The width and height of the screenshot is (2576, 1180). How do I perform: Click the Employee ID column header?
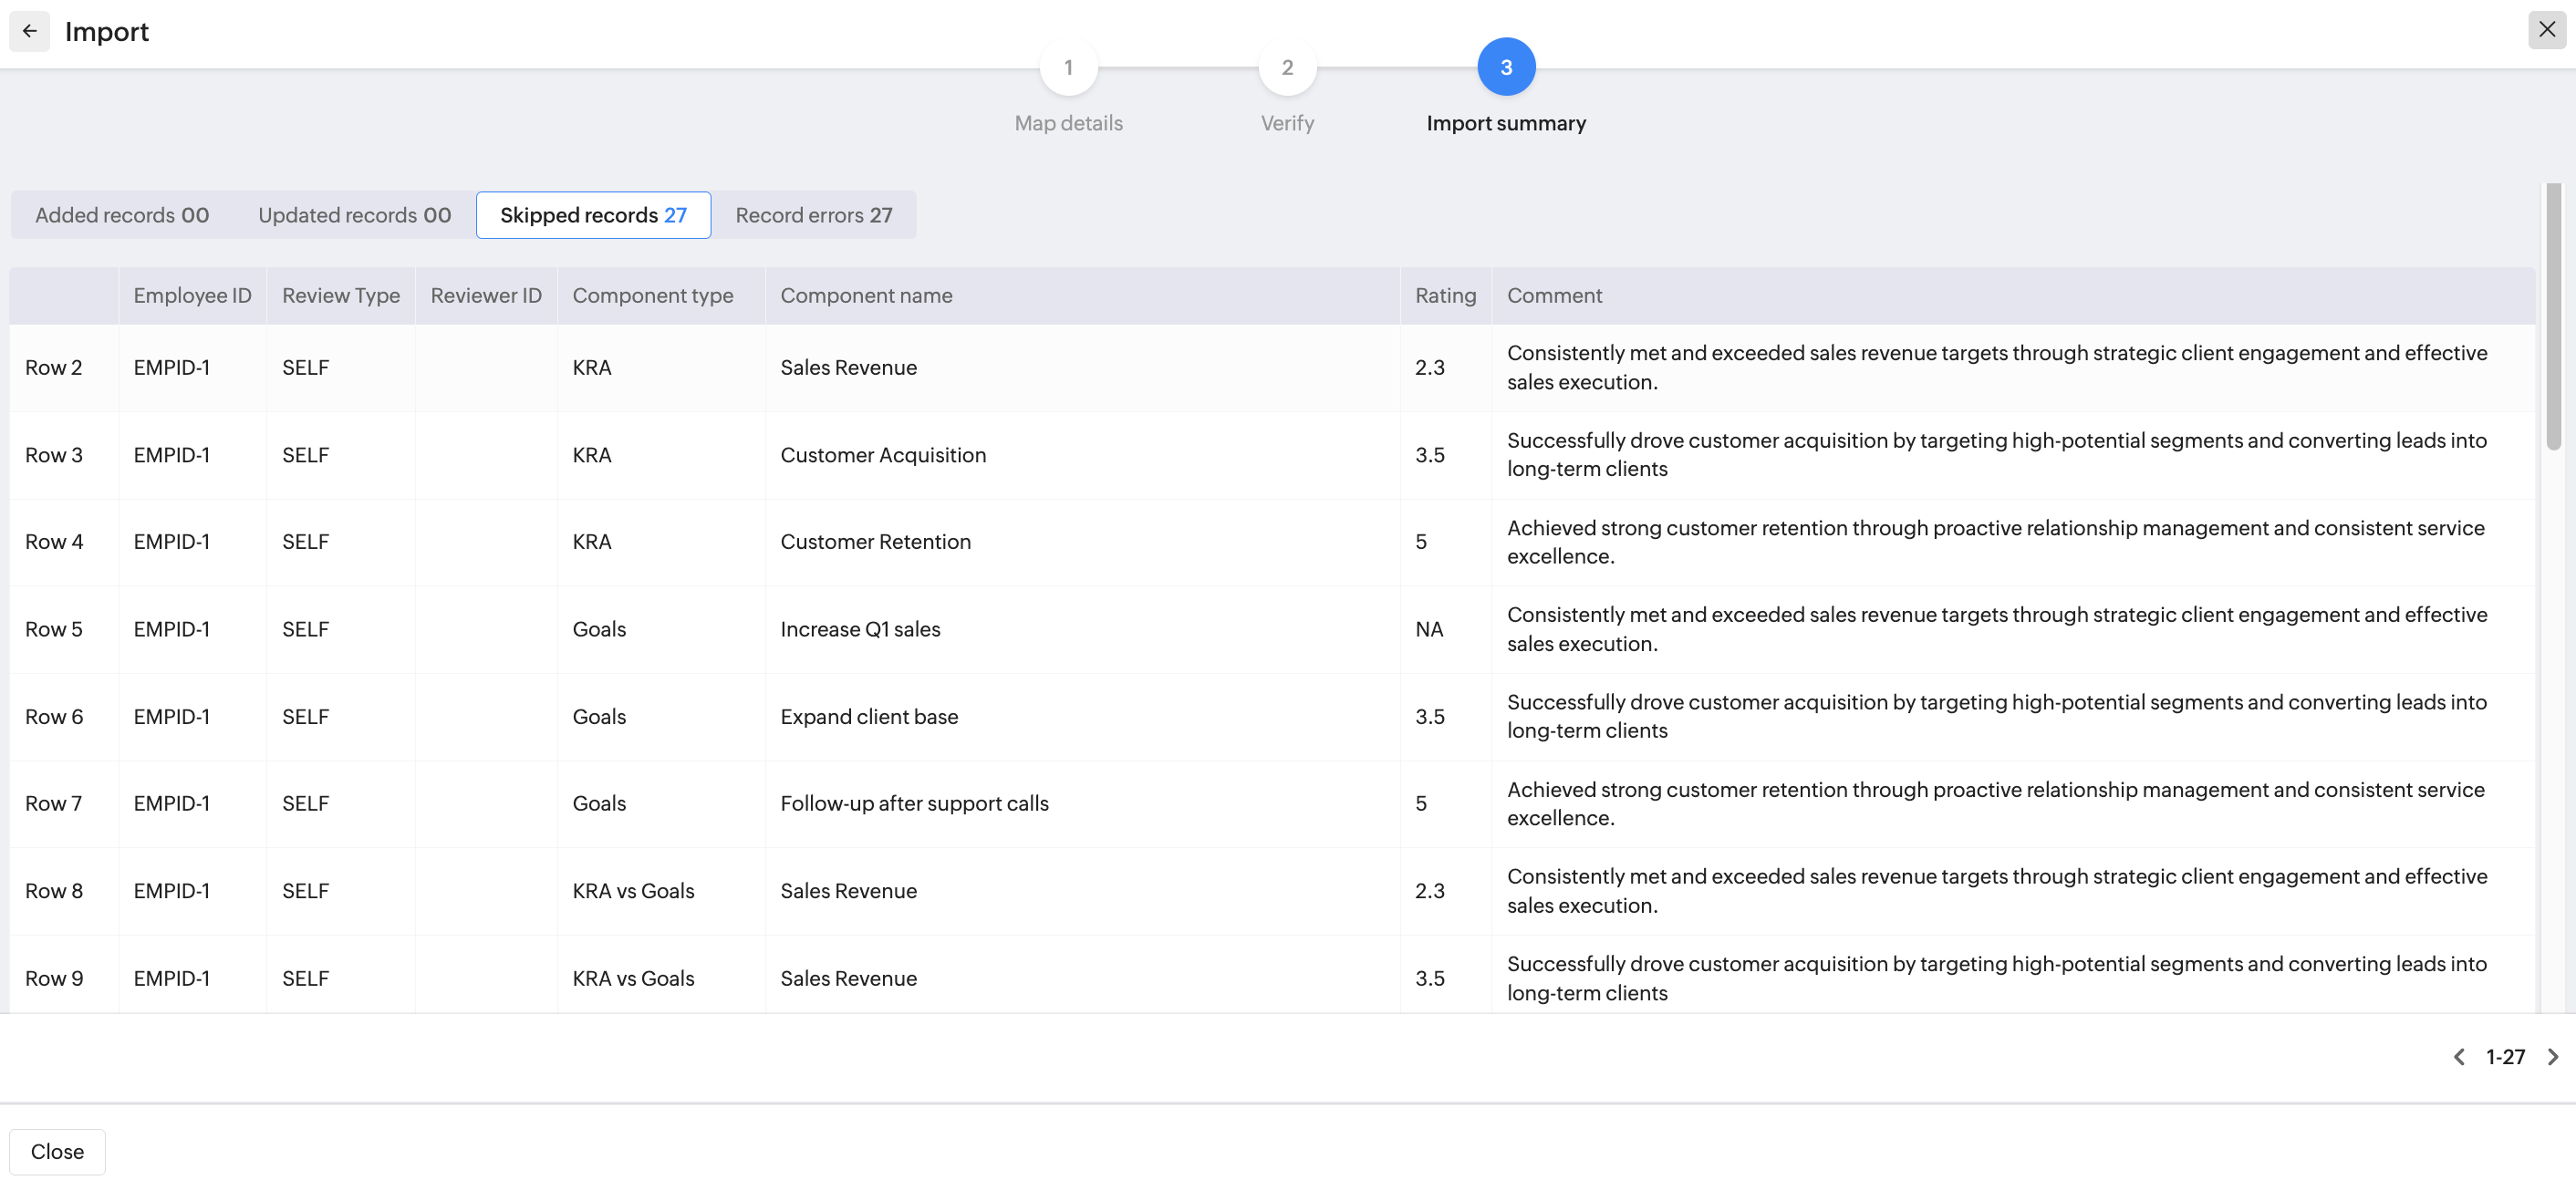pos(192,295)
